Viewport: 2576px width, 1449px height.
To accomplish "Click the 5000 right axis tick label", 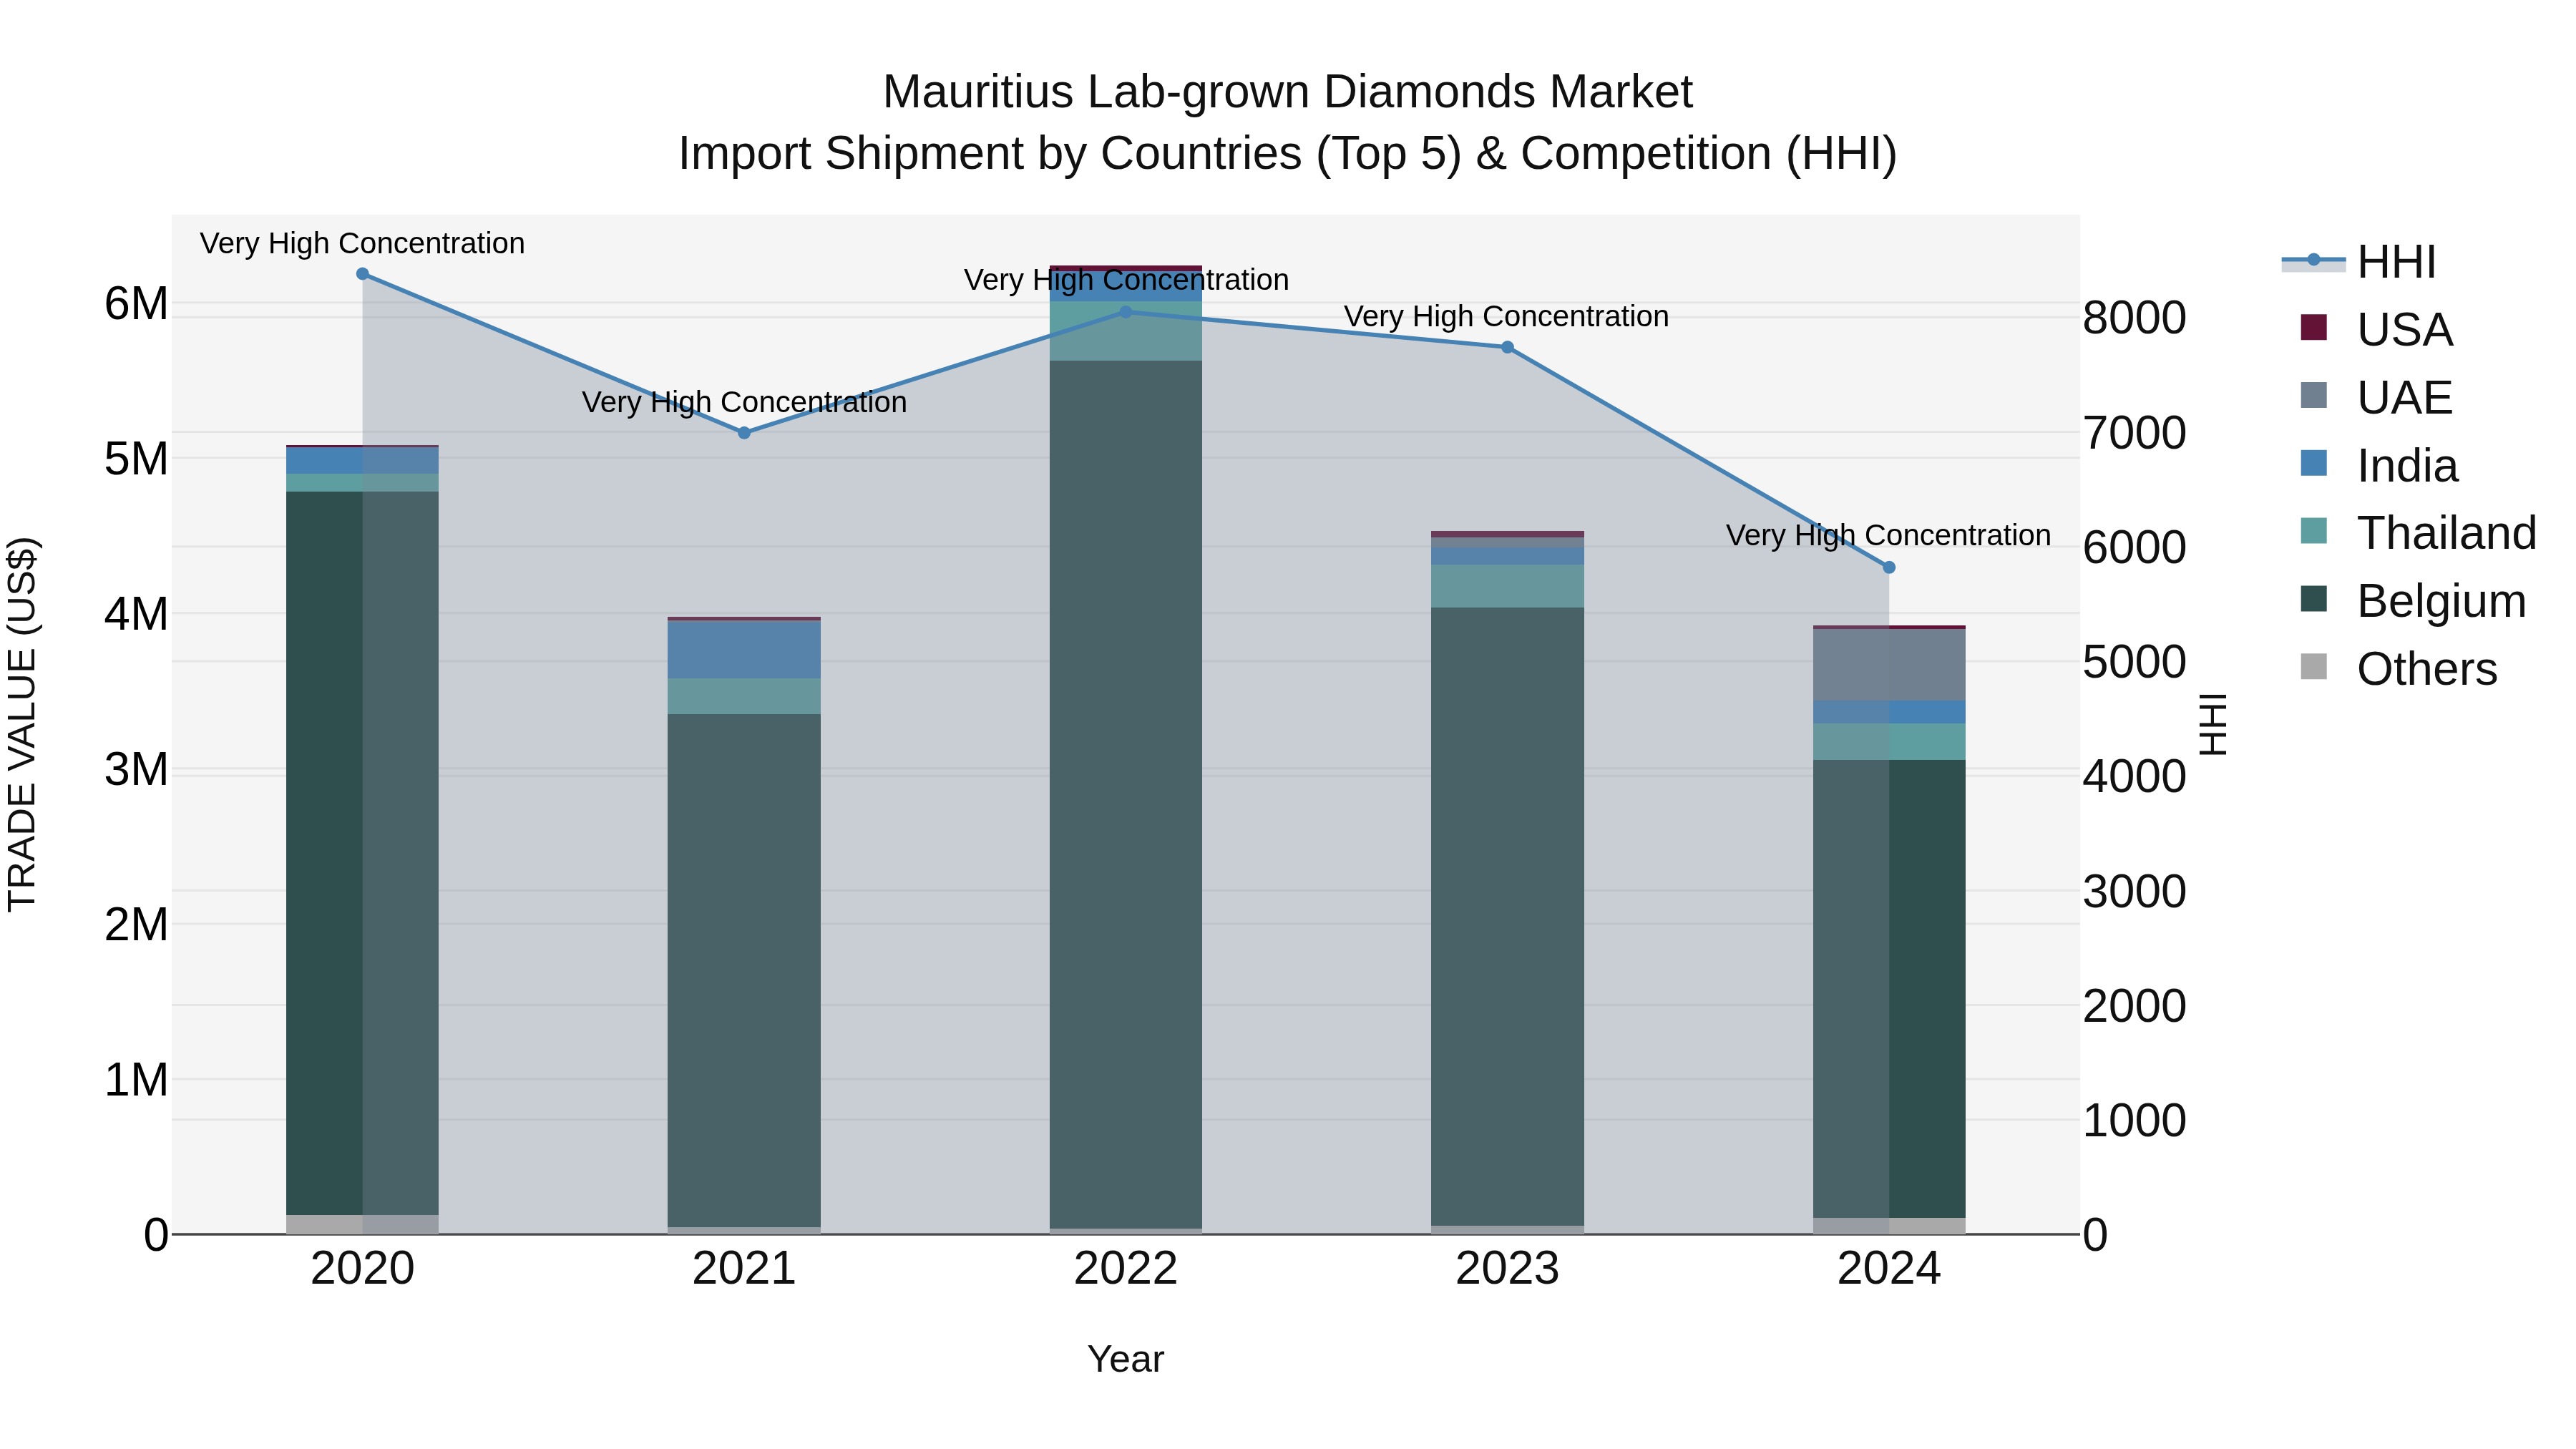I will click(2134, 662).
